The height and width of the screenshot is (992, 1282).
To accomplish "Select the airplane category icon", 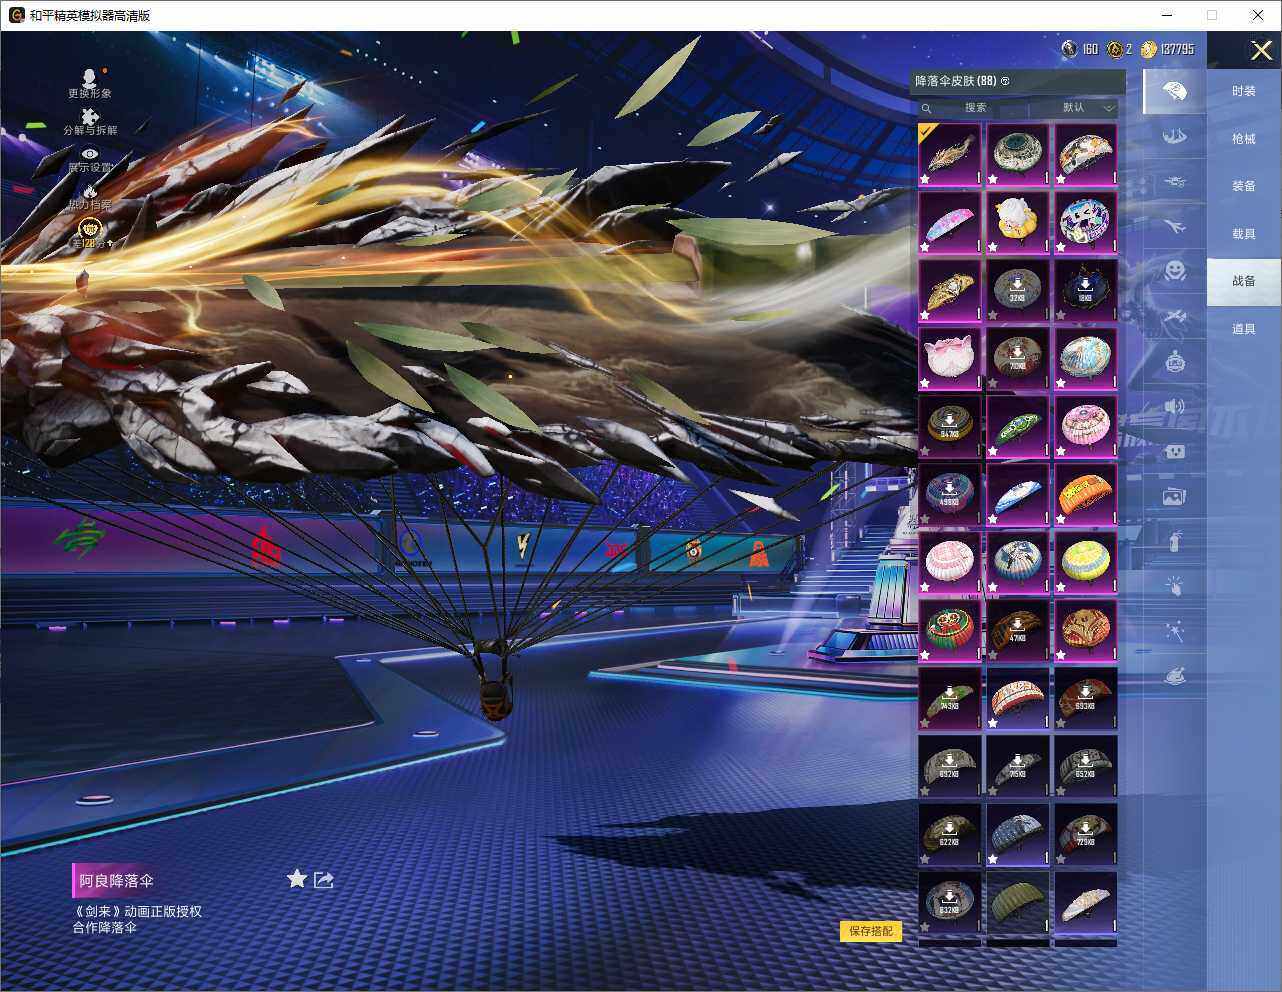I will (1175, 227).
